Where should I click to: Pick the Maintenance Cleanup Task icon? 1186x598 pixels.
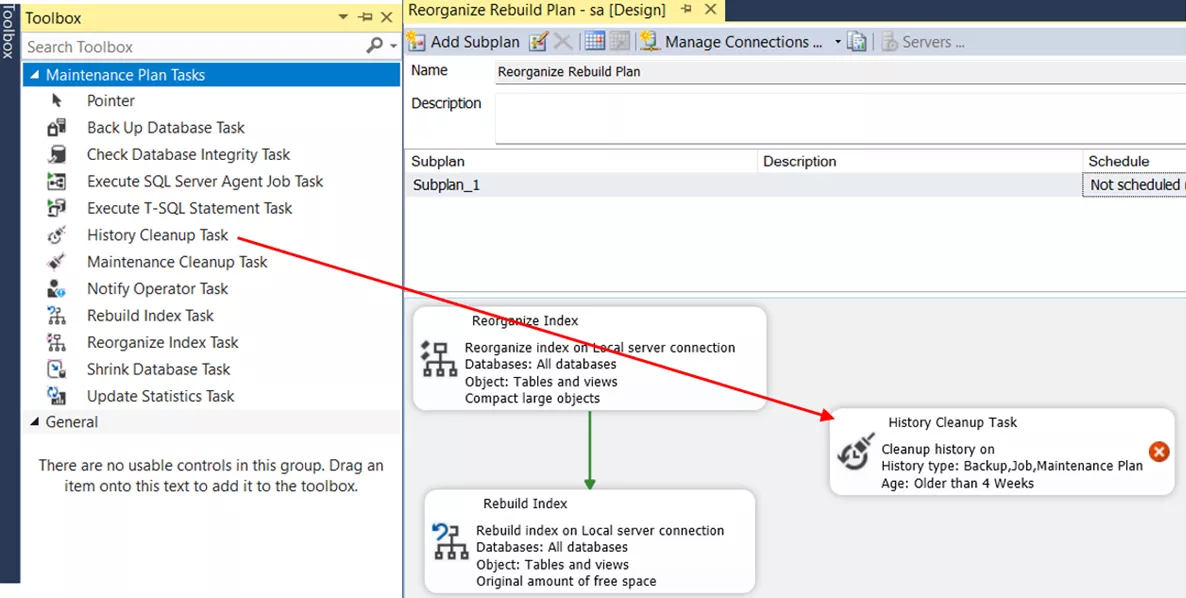57,262
